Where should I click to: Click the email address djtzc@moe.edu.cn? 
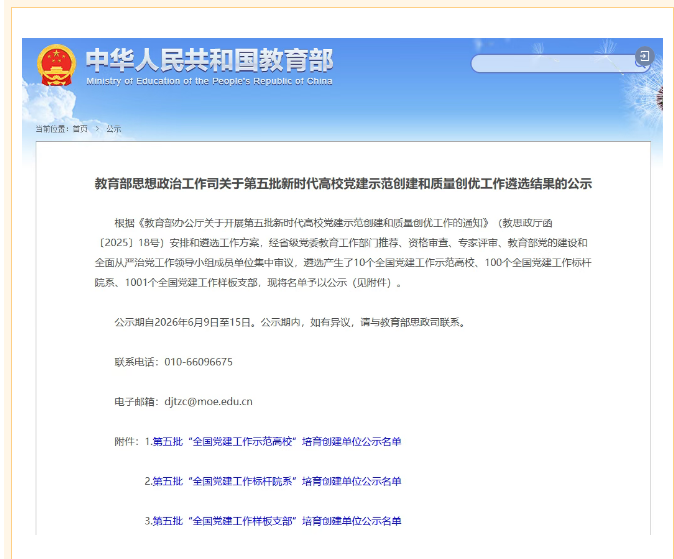[208, 402]
